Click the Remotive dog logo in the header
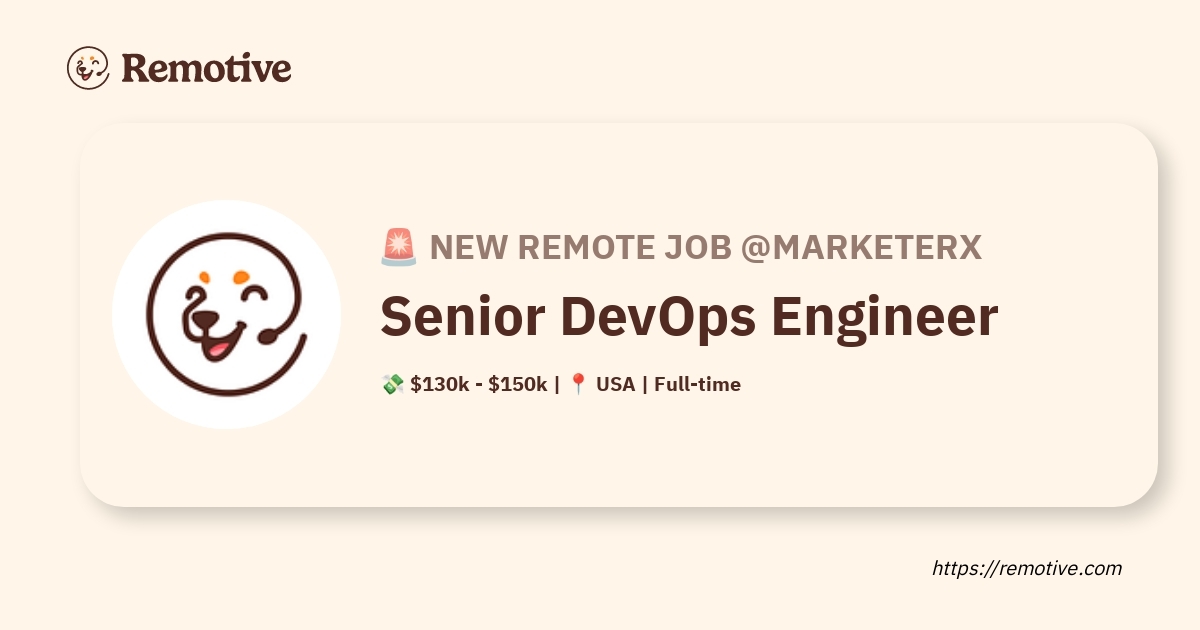The image size is (1200, 630). 88,68
